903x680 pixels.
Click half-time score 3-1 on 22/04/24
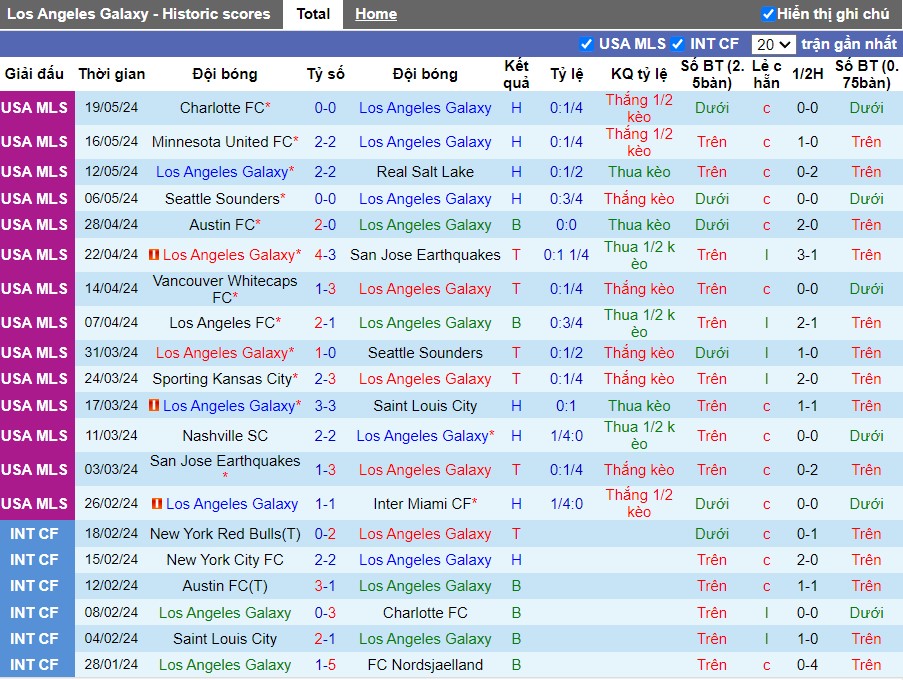coord(807,254)
